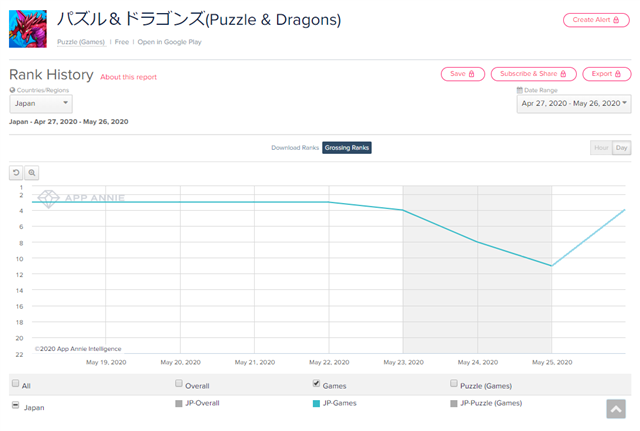Select the Grossing Ranks tab

pyautogui.click(x=347, y=148)
